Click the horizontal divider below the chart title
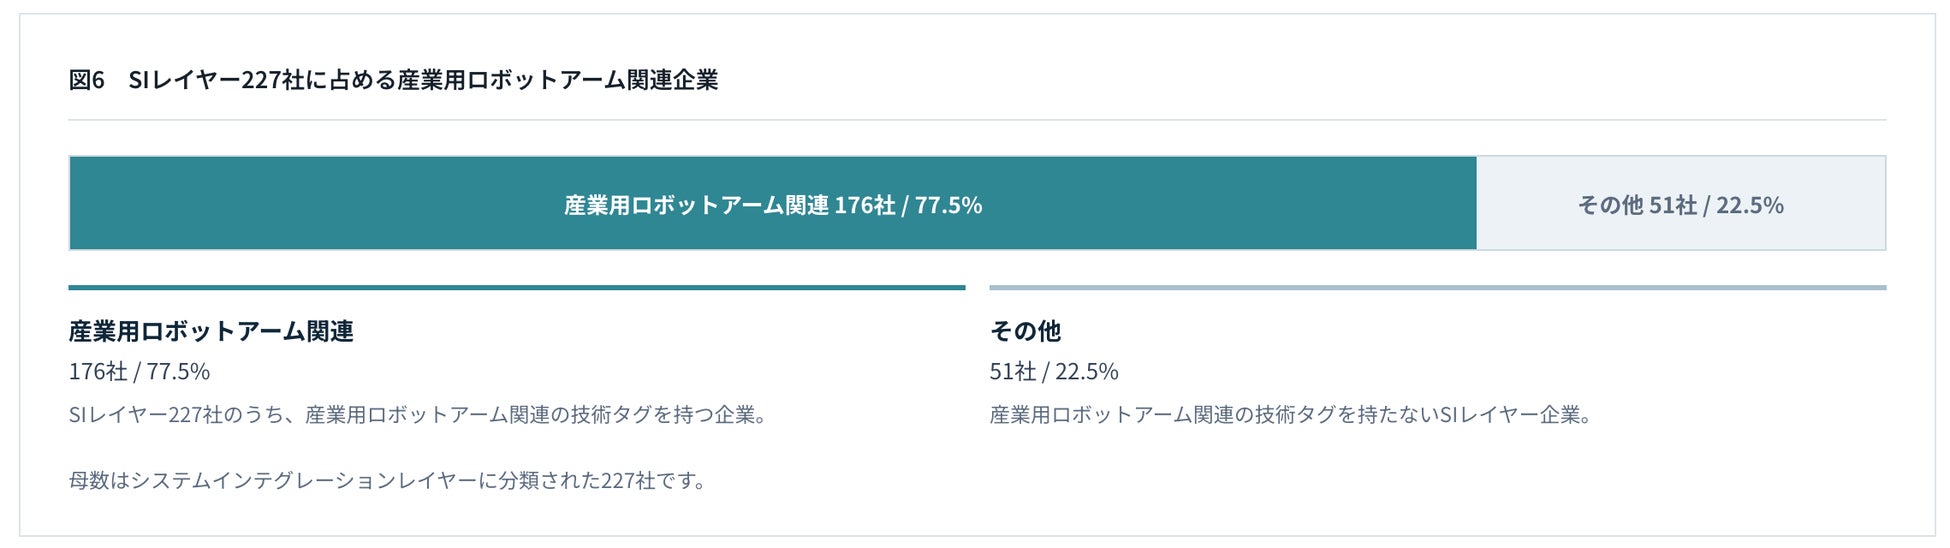Screen dimensions: 1950x548 point(977,120)
